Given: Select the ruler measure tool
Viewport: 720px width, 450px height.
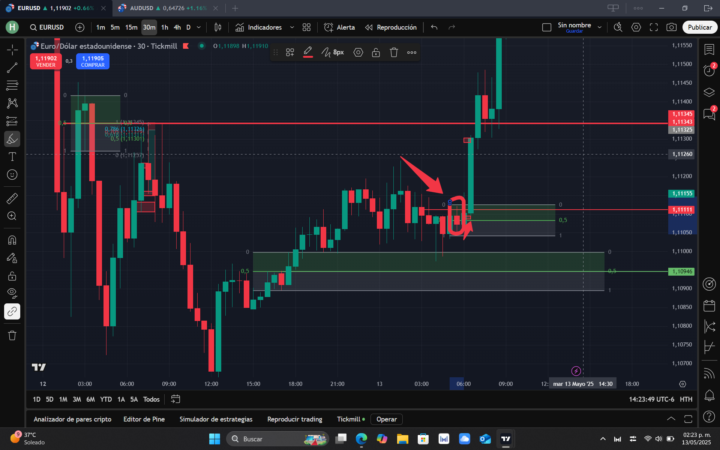Looking at the screenshot, I should pos(12,198).
